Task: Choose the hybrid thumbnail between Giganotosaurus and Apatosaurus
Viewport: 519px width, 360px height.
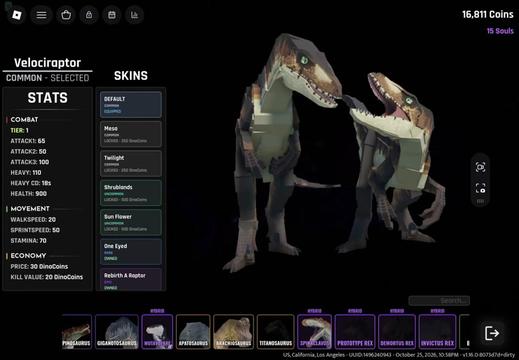Action: point(157,332)
